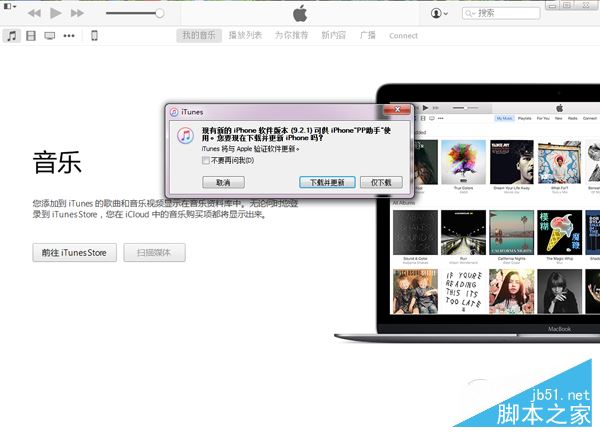Click the previous track rewind button

(34, 13)
